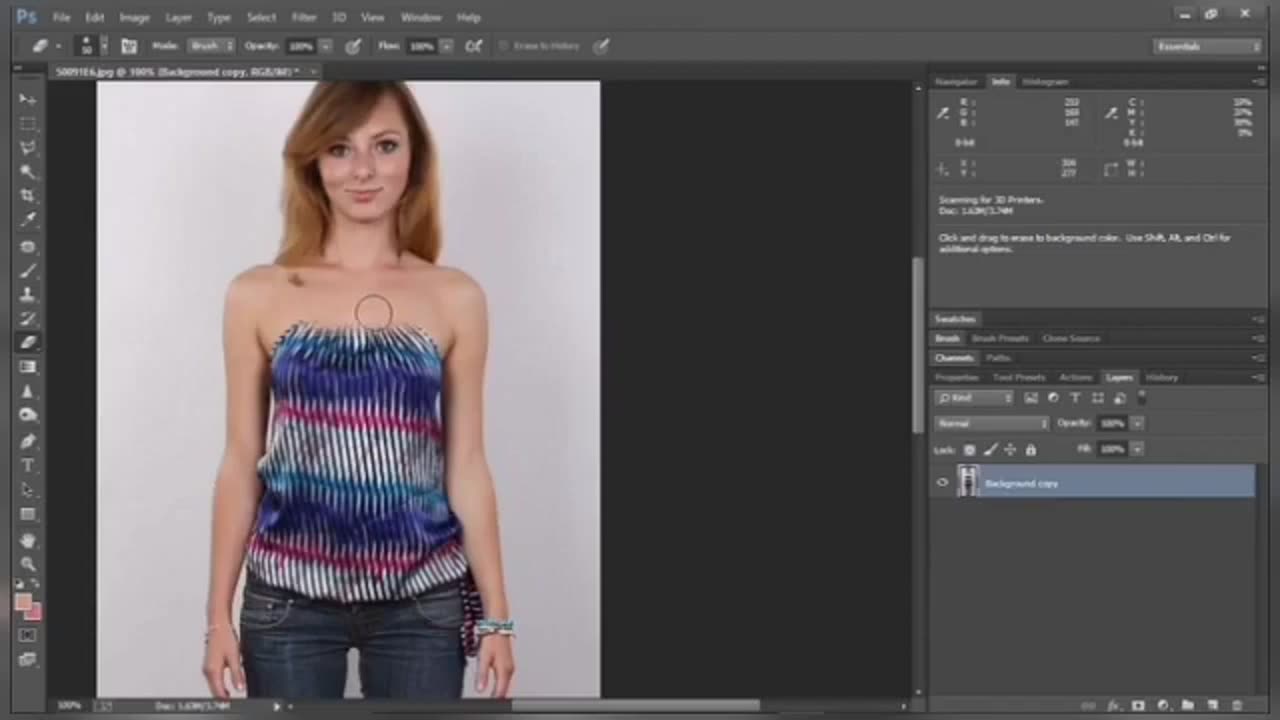Open the brush panel toggle in options bar
1280x720 pixels.
point(129,46)
